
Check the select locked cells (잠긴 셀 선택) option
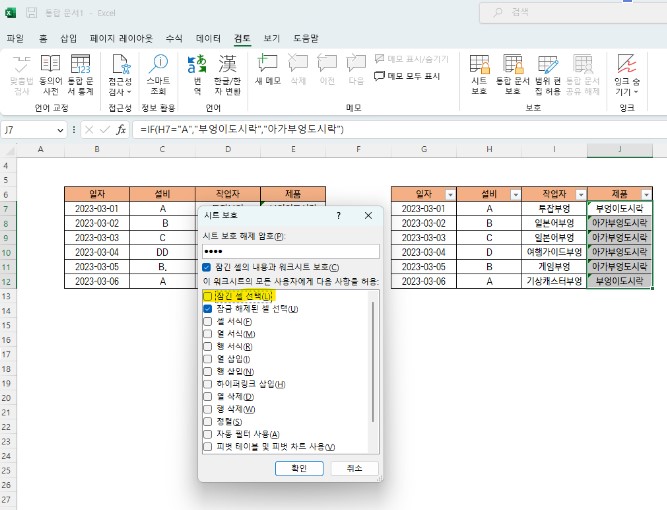(207, 296)
